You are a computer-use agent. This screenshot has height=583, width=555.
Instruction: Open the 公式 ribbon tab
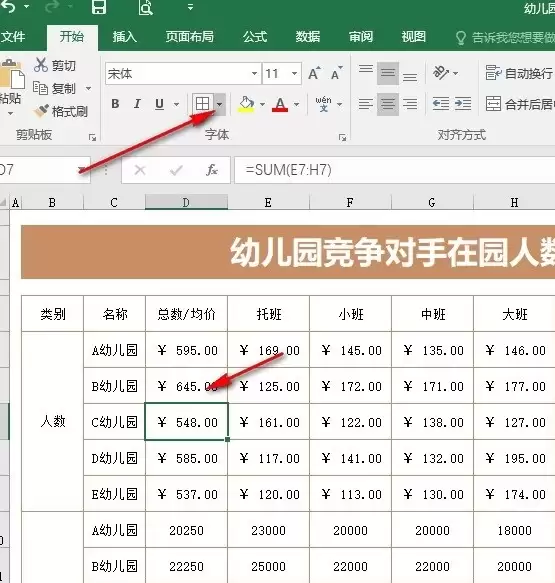(x=255, y=36)
